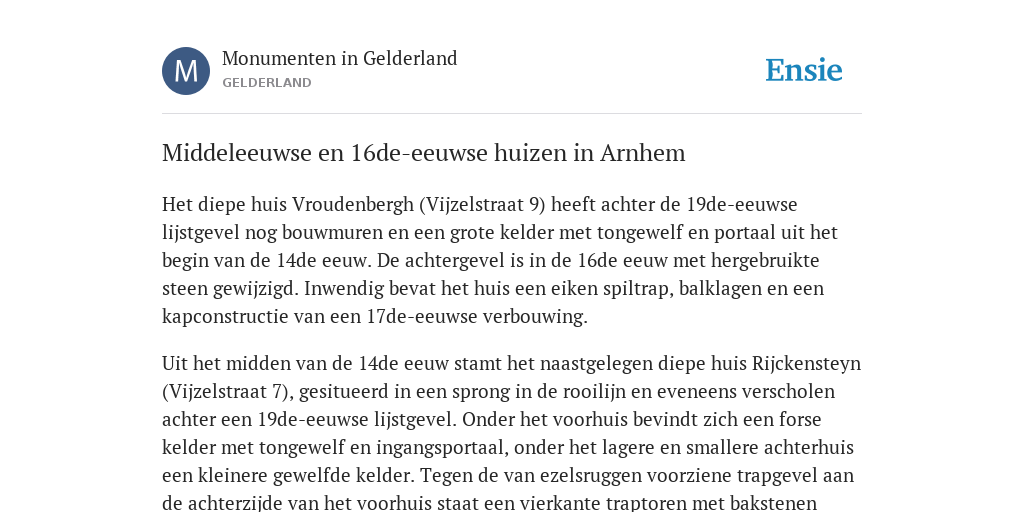Click the round blue M avatar icon
The image size is (1024, 512).
pos(186,71)
